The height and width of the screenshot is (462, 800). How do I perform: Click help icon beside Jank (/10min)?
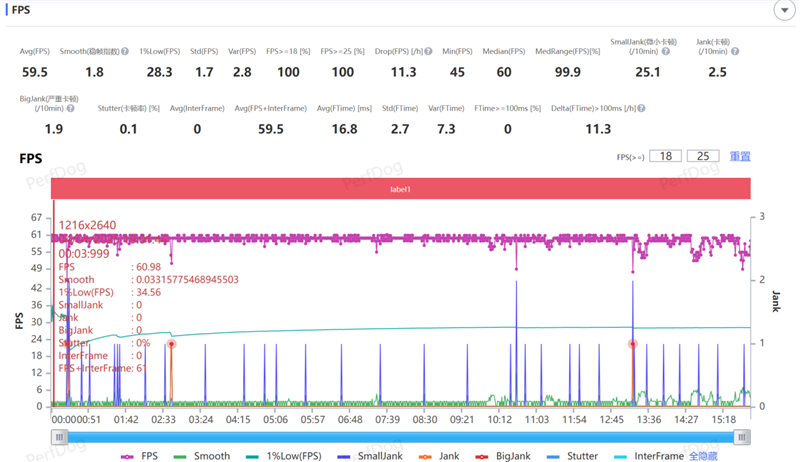734,51
